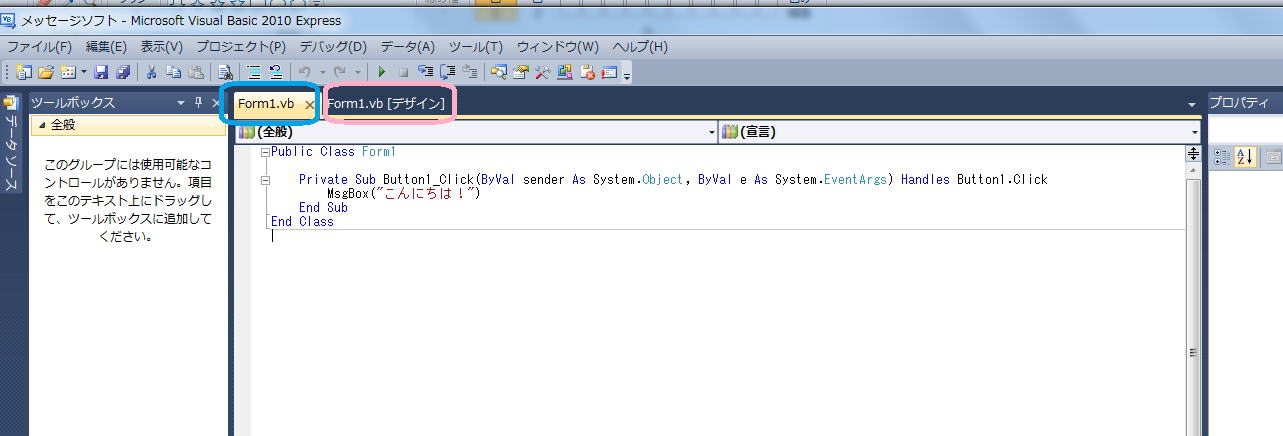Open the 編集(E) menu

(x=106, y=47)
